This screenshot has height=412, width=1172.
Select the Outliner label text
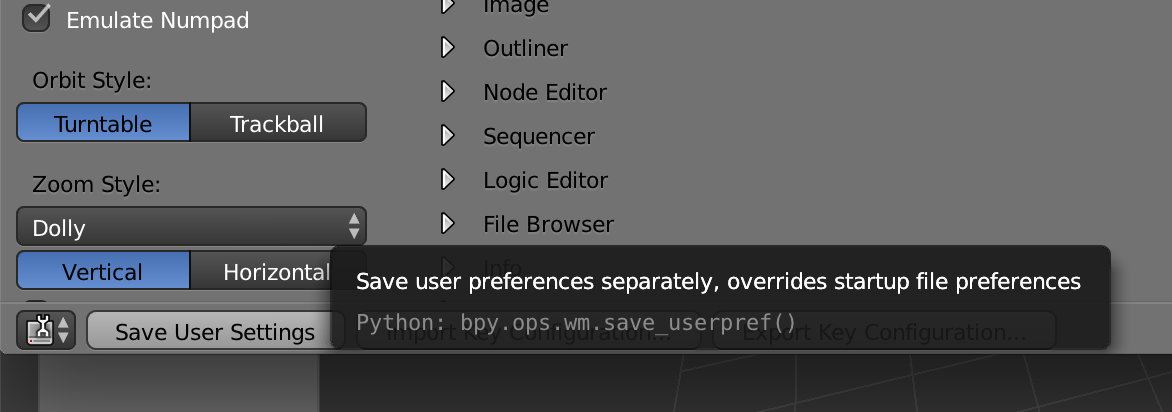coord(525,48)
